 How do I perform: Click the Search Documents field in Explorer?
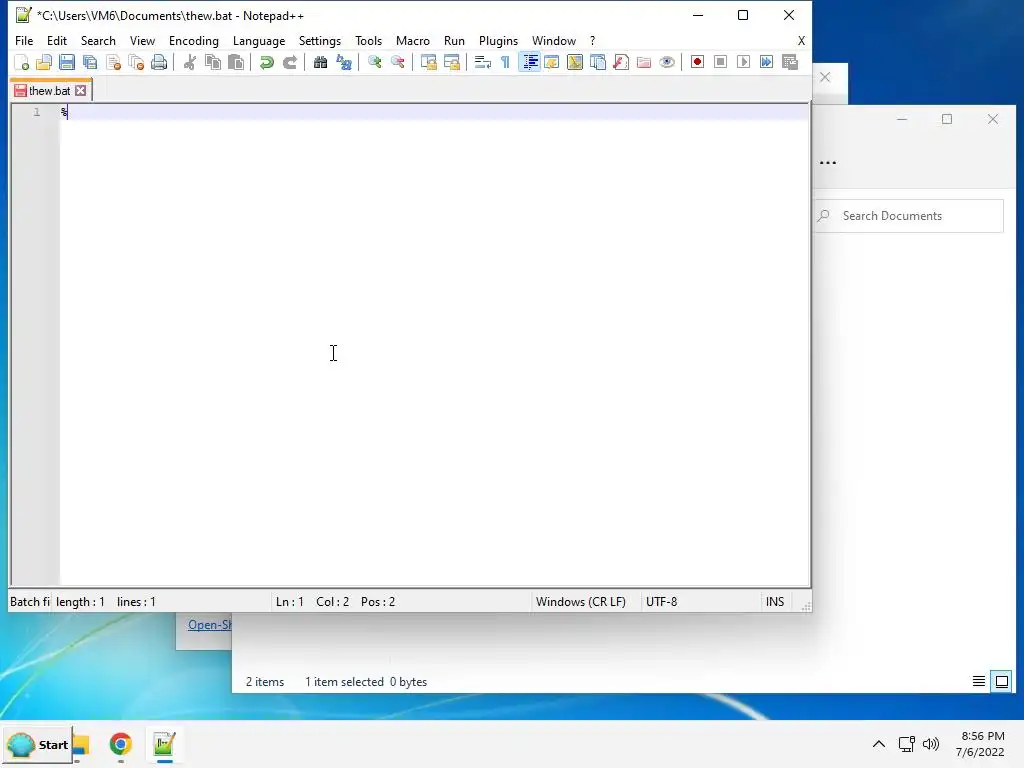click(909, 216)
